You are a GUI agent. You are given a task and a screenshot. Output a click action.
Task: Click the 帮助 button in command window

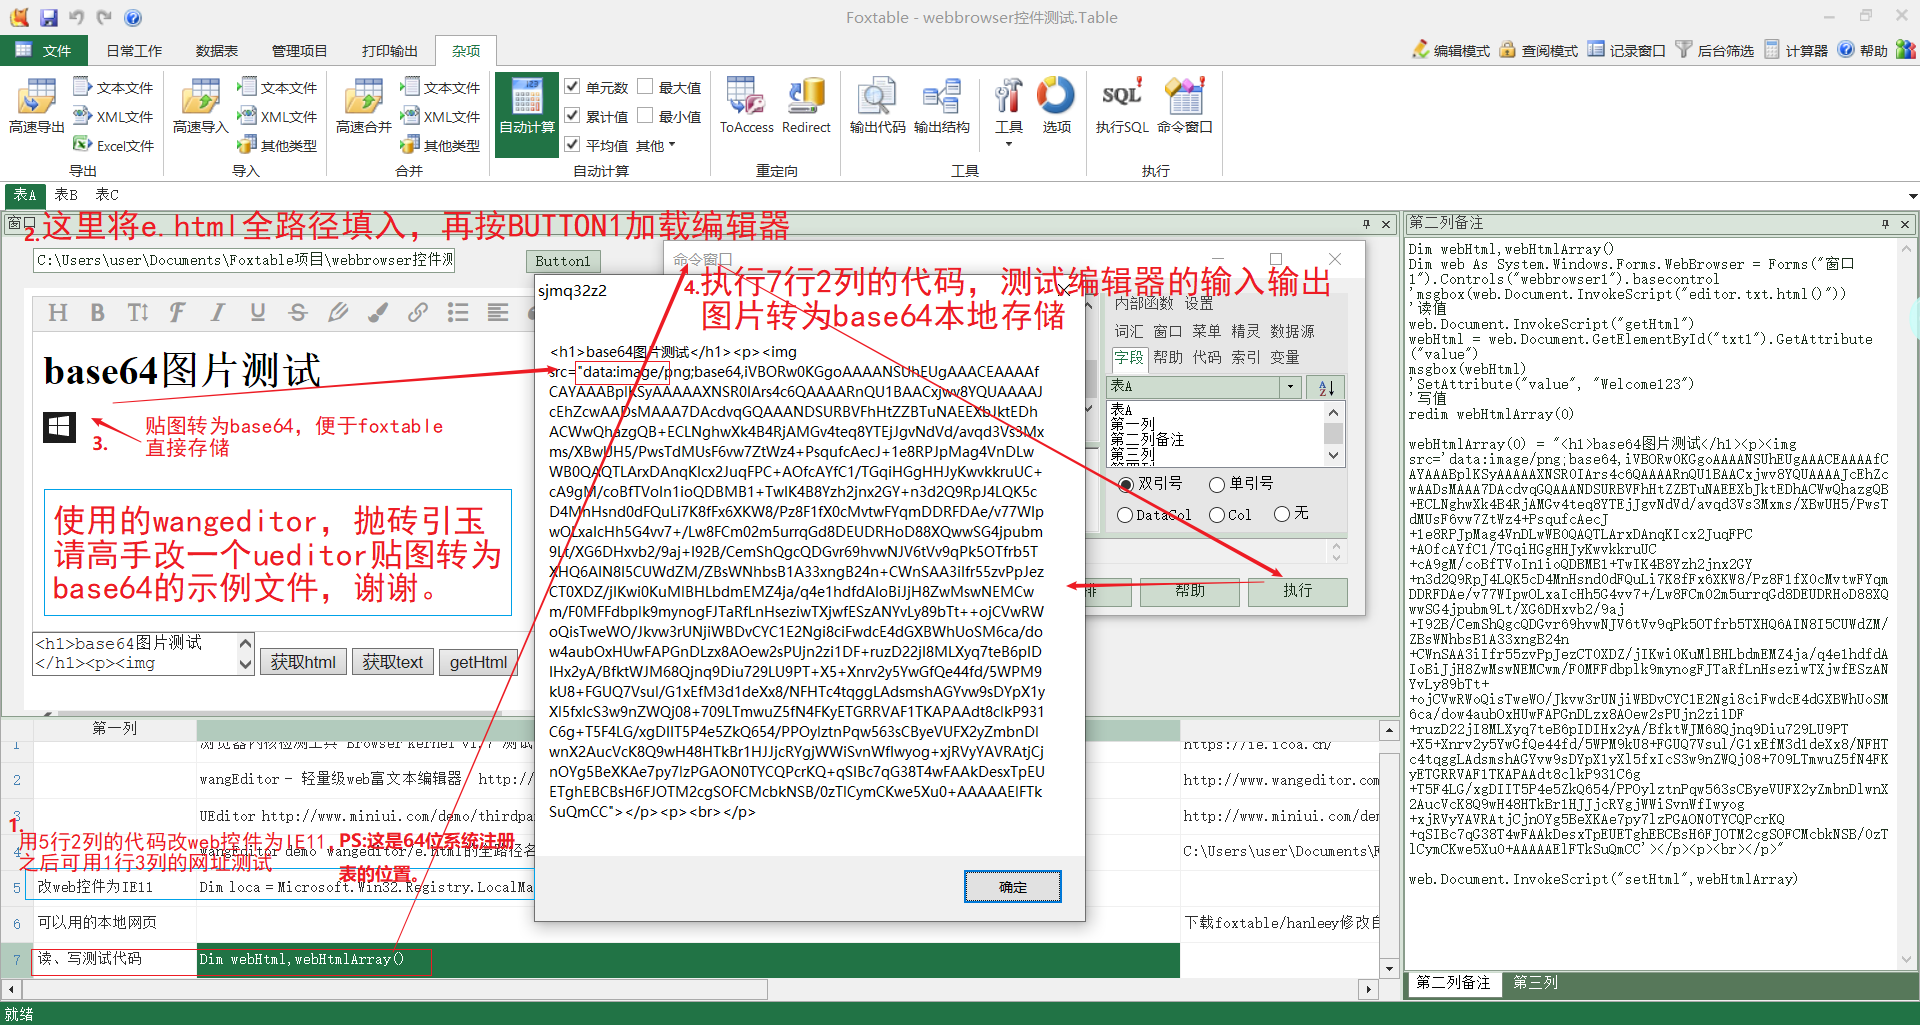click(x=1189, y=591)
